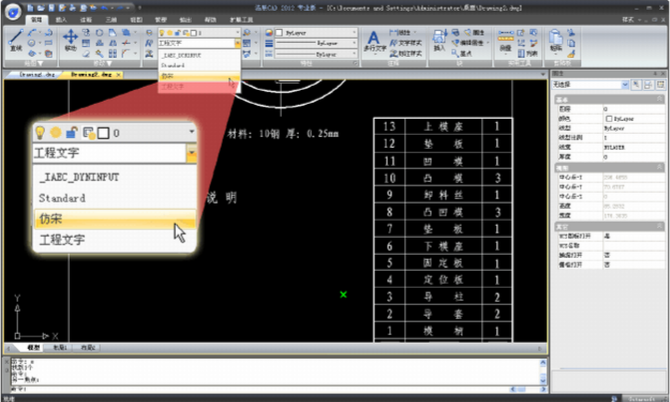Screen dimensions: 670x402
Task: Click the Edit Attributes (编辑属性) icon
Action: click(468, 43)
